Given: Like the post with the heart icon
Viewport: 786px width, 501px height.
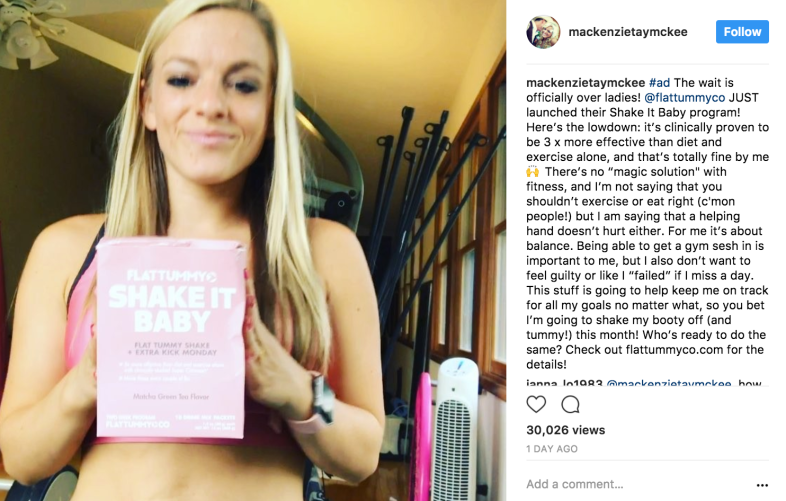Looking at the screenshot, I should [x=536, y=404].
